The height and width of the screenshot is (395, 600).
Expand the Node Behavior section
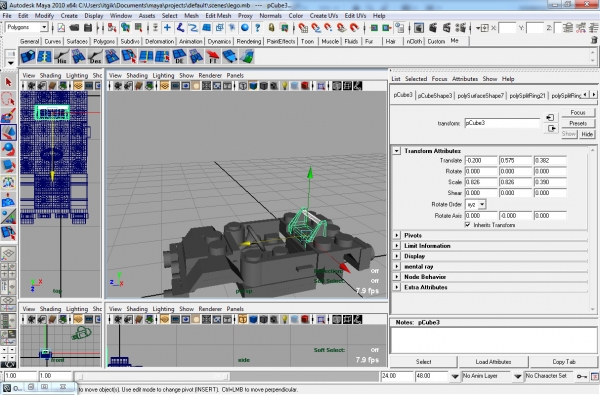coord(397,277)
